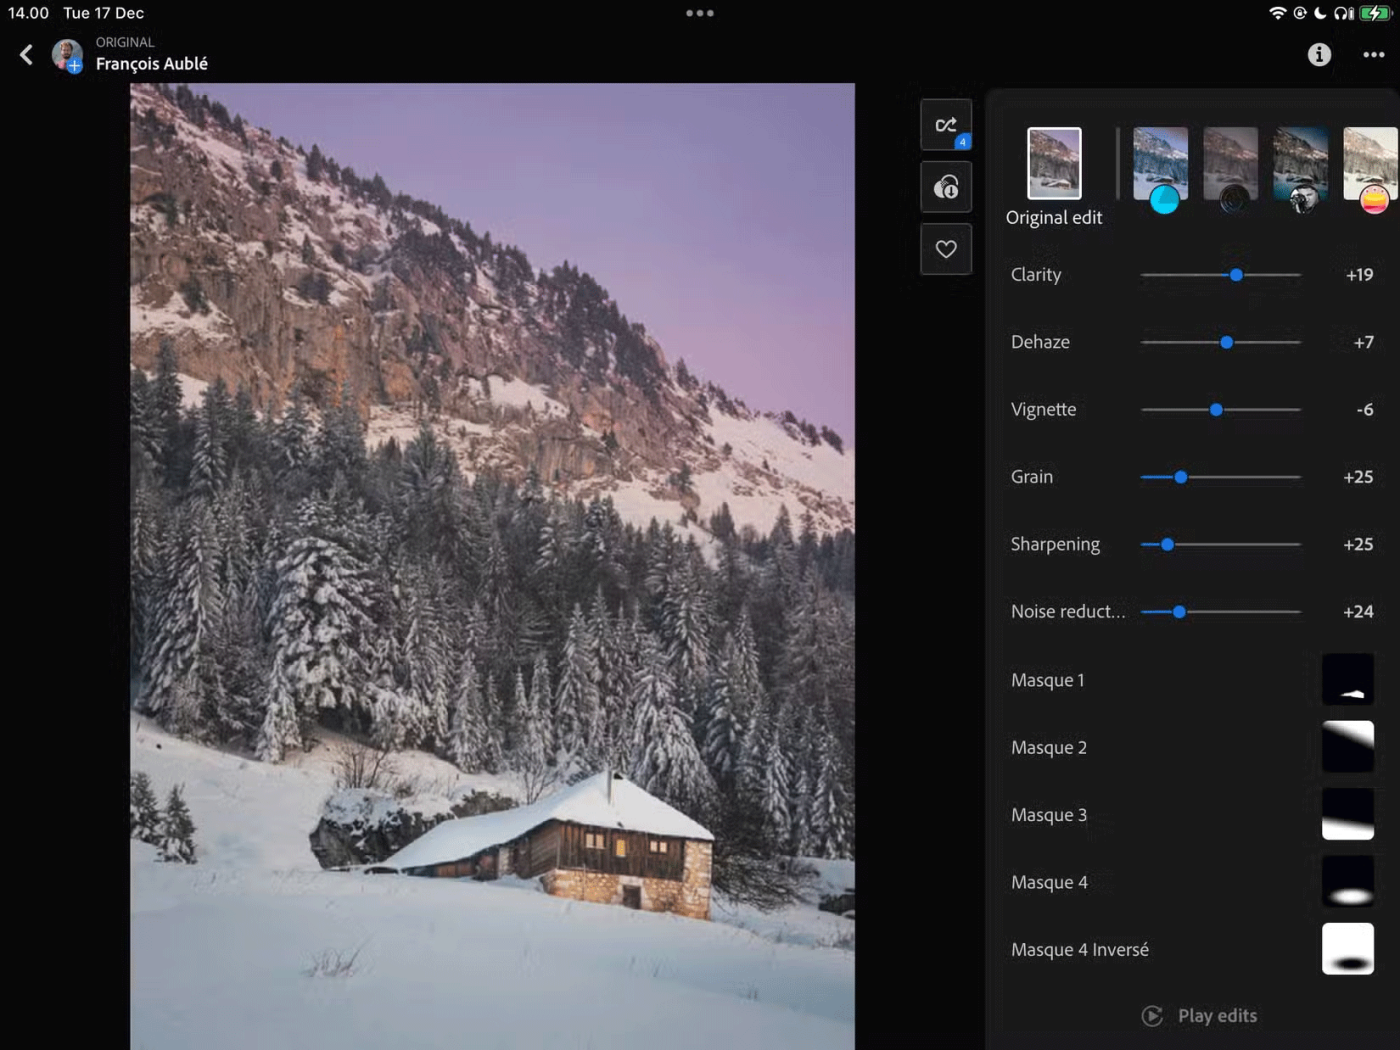Open the Masque 4 Inversé thumbnail
Screen dimensions: 1400x1050
[x=1347, y=949]
